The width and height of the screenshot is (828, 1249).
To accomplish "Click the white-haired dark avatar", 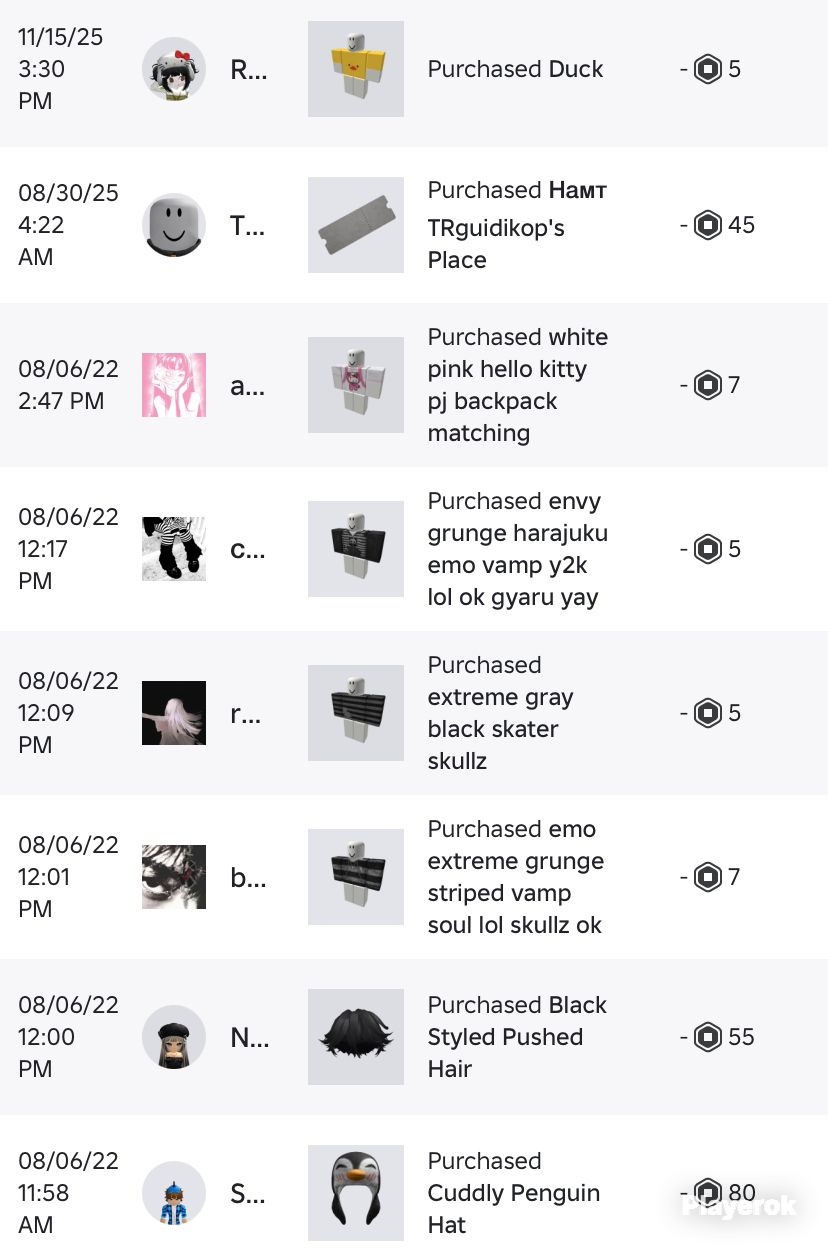I will click(x=174, y=713).
